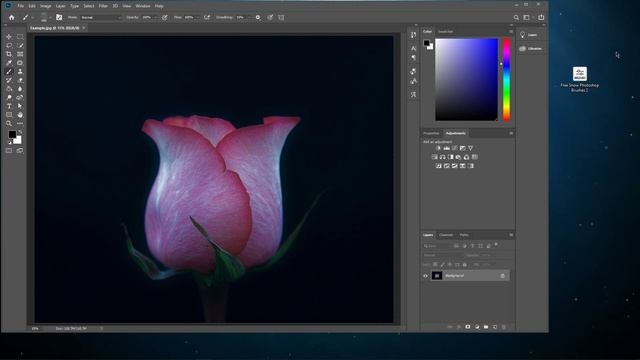Screen dimensions: 640x360
Task: Hide the Background layer eye icon
Action: point(425,276)
